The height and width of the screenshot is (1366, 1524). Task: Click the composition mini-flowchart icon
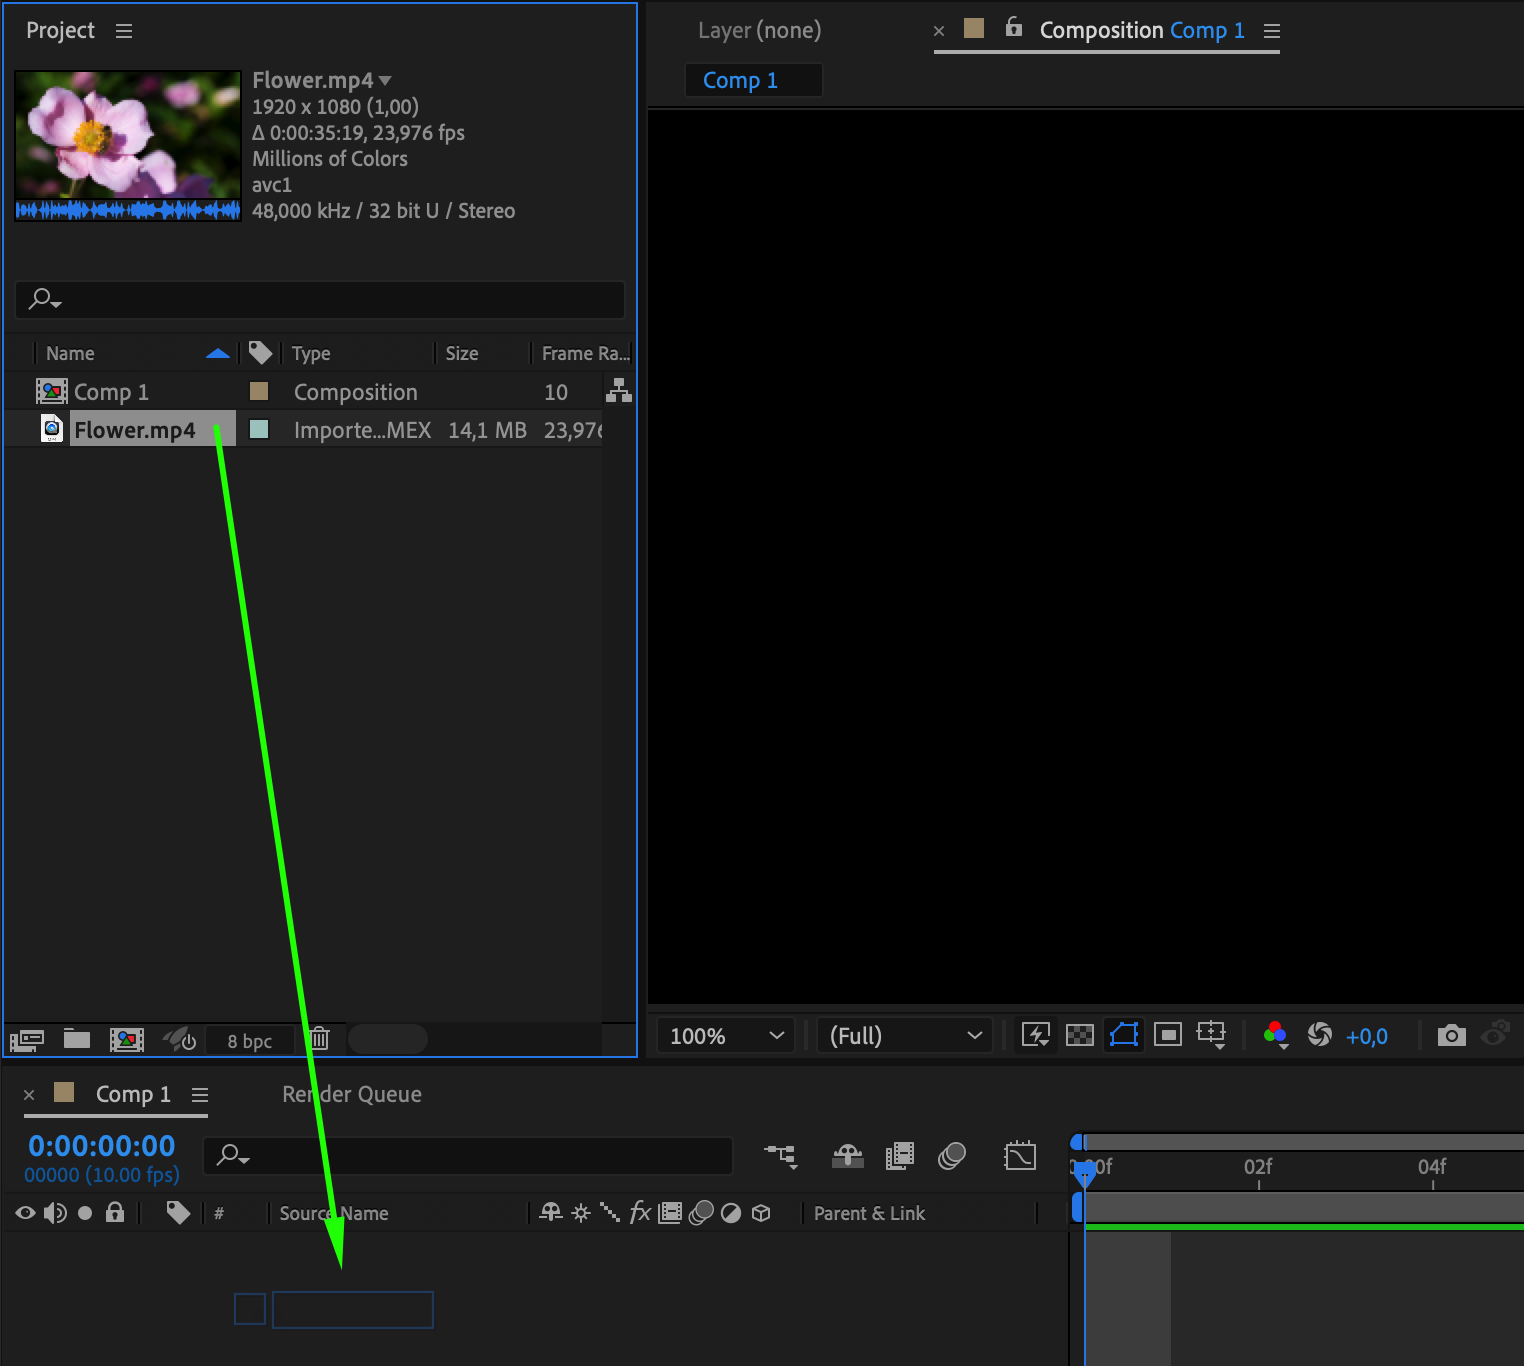pos(781,1156)
